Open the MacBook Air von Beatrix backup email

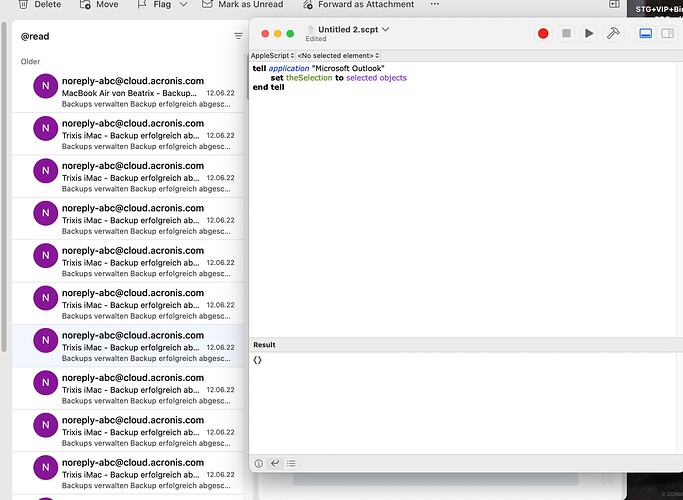coord(128,91)
